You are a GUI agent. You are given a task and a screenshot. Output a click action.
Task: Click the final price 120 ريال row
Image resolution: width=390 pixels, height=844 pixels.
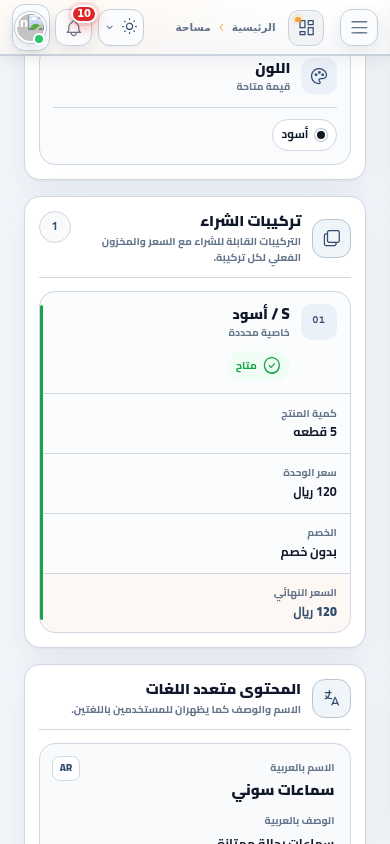pos(196,603)
